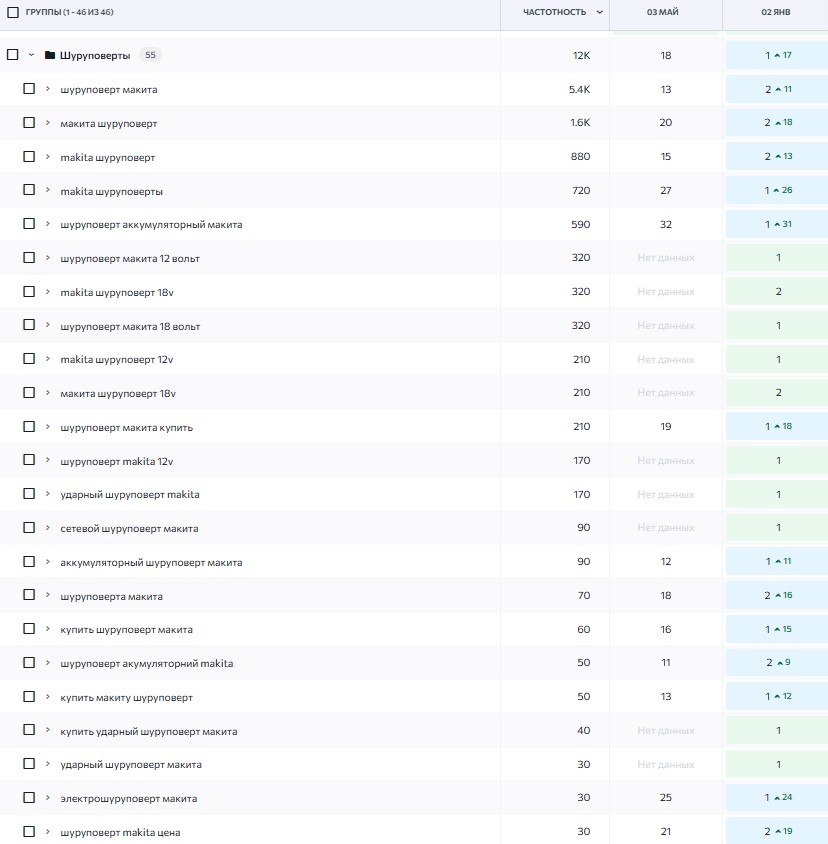Click the sort arrow next to Частотность

pos(599,13)
